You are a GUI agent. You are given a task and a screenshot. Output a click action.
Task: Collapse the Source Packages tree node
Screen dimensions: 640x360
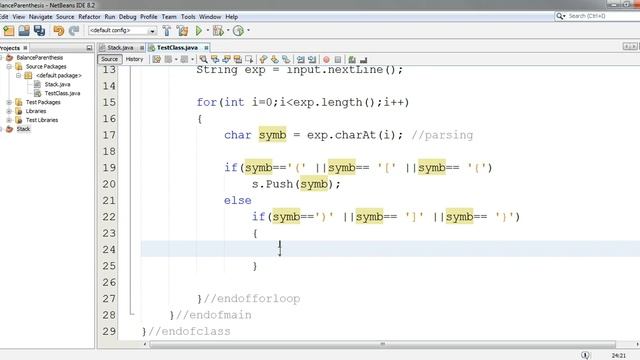pos(9,67)
